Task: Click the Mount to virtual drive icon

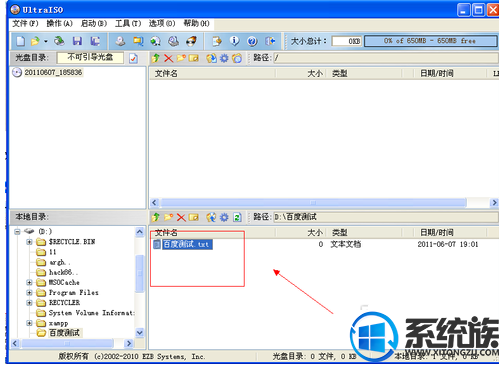Action: (173, 41)
